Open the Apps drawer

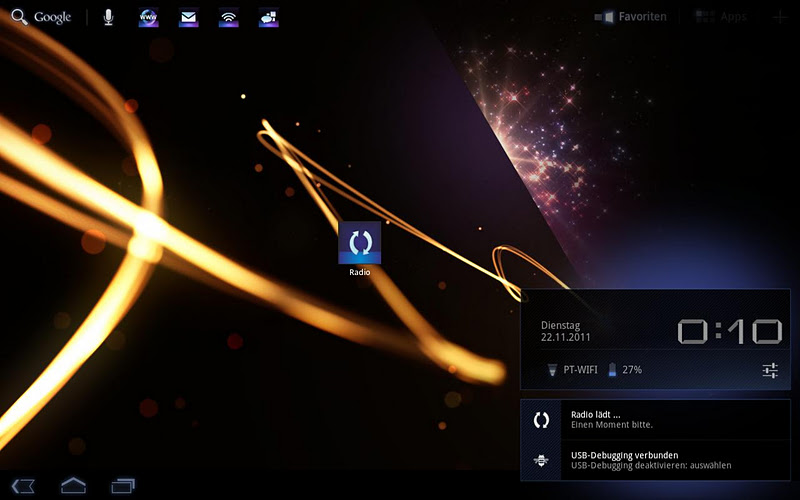(721, 17)
